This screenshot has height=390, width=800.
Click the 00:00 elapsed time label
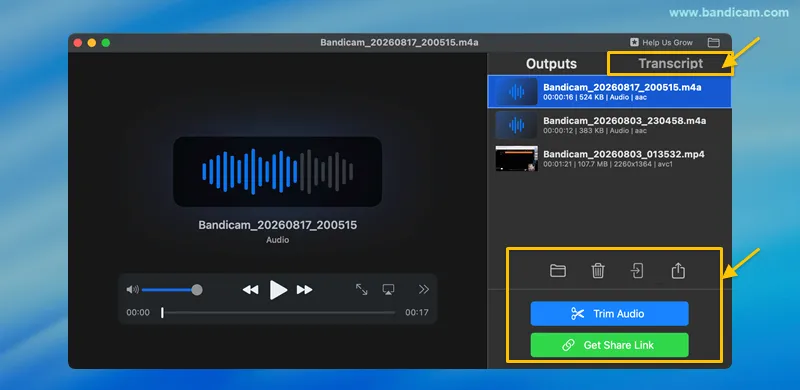click(138, 312)
